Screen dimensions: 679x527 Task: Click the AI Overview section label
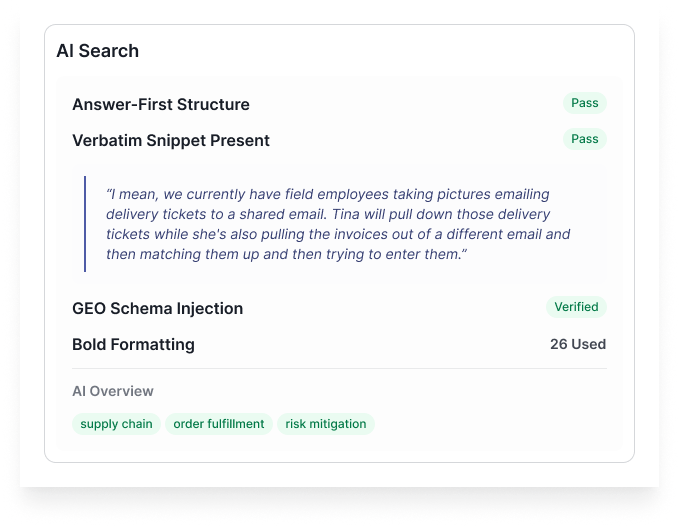coord(113,391)
